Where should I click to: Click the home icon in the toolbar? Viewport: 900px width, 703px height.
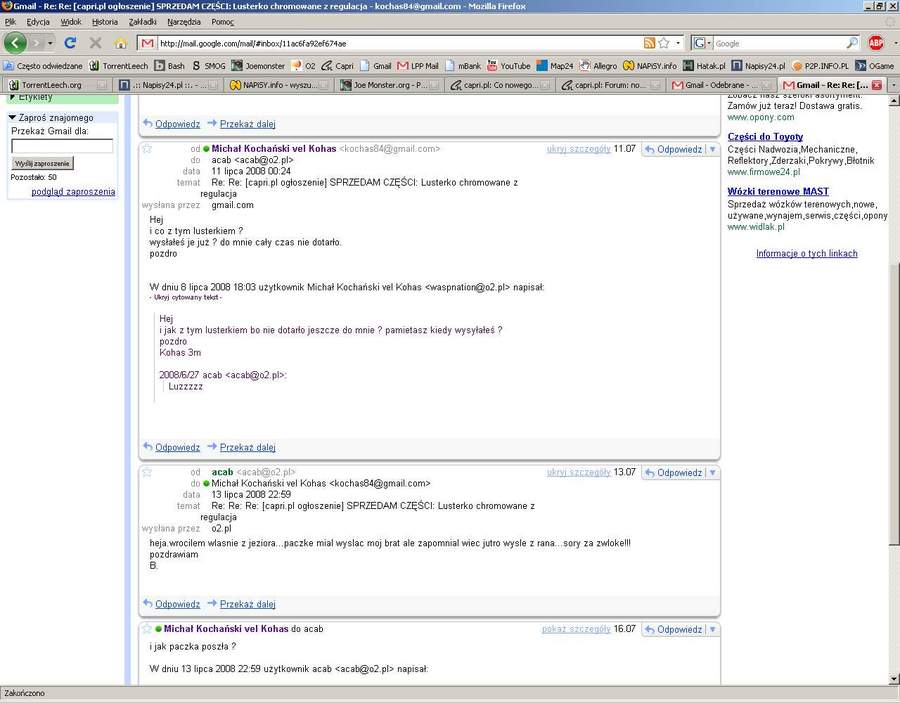(121, 43)
